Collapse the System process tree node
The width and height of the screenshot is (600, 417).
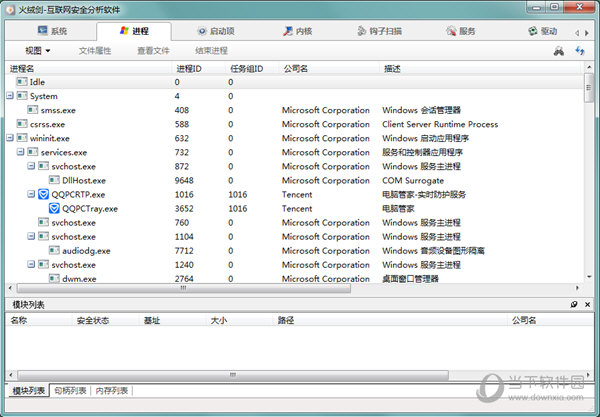pyautogui.click(x=10, y=96)
